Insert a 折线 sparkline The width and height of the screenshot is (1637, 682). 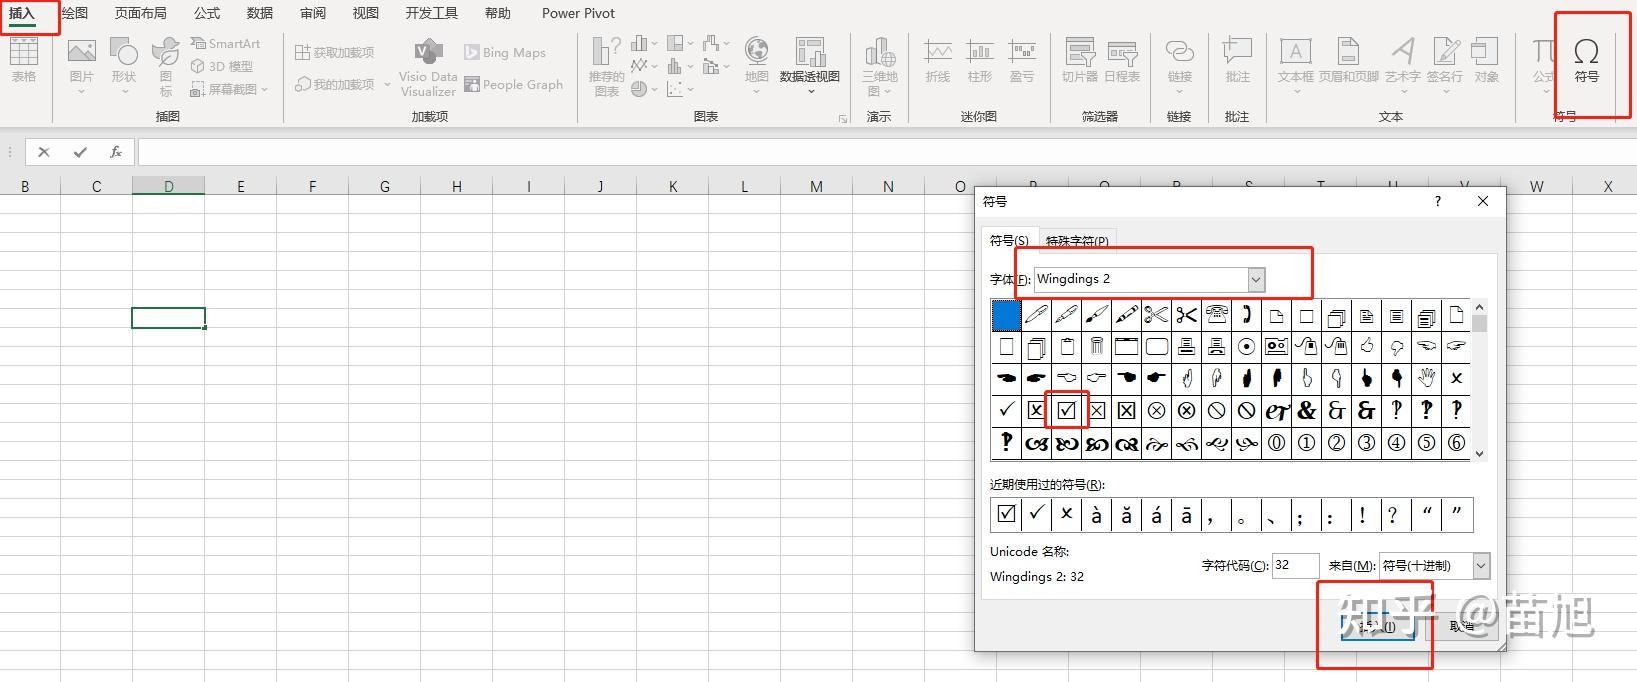point(937,60)
